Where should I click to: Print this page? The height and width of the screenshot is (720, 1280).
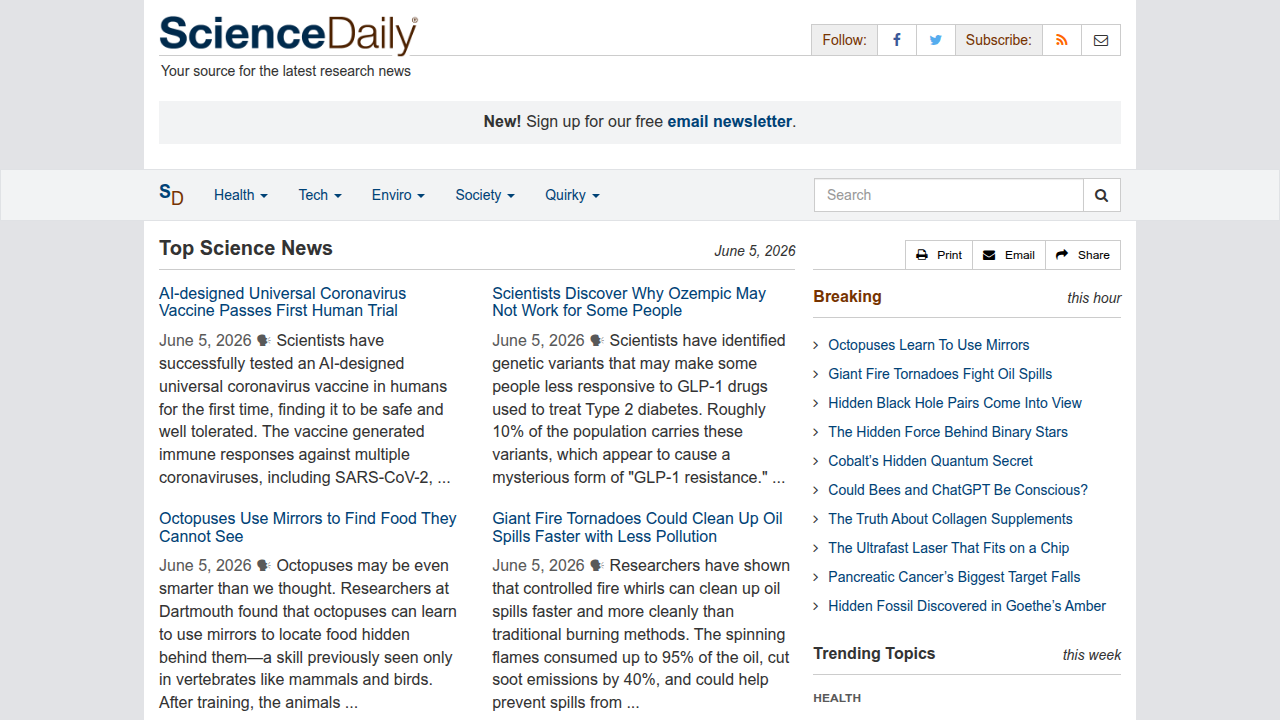click(x=939, y=255)
